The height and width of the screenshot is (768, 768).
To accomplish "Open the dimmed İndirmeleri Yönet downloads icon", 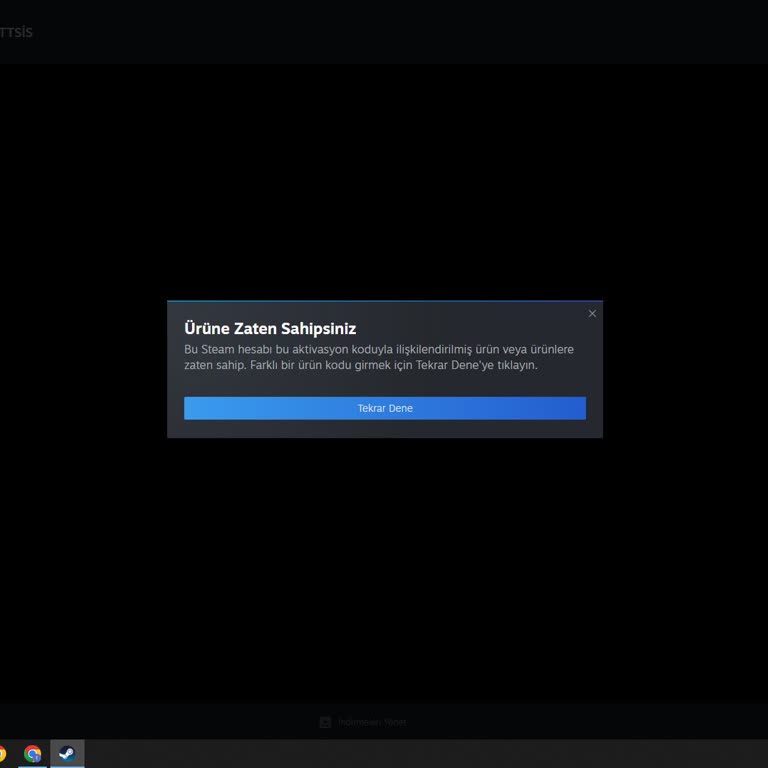I will point(325,722).
